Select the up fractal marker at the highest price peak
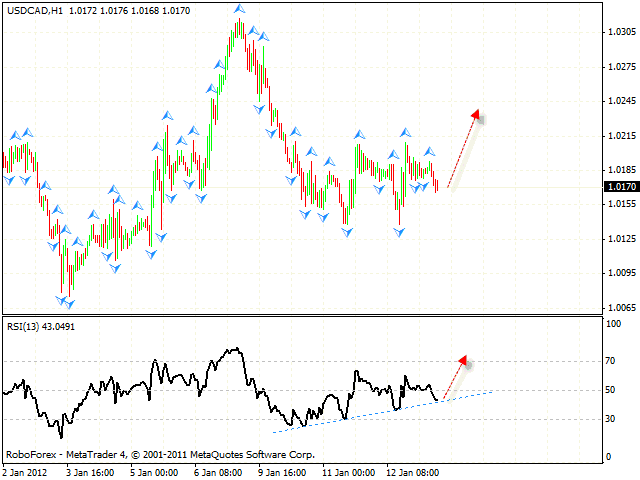The height and width of the screenshot is (480, 640). 238,9
